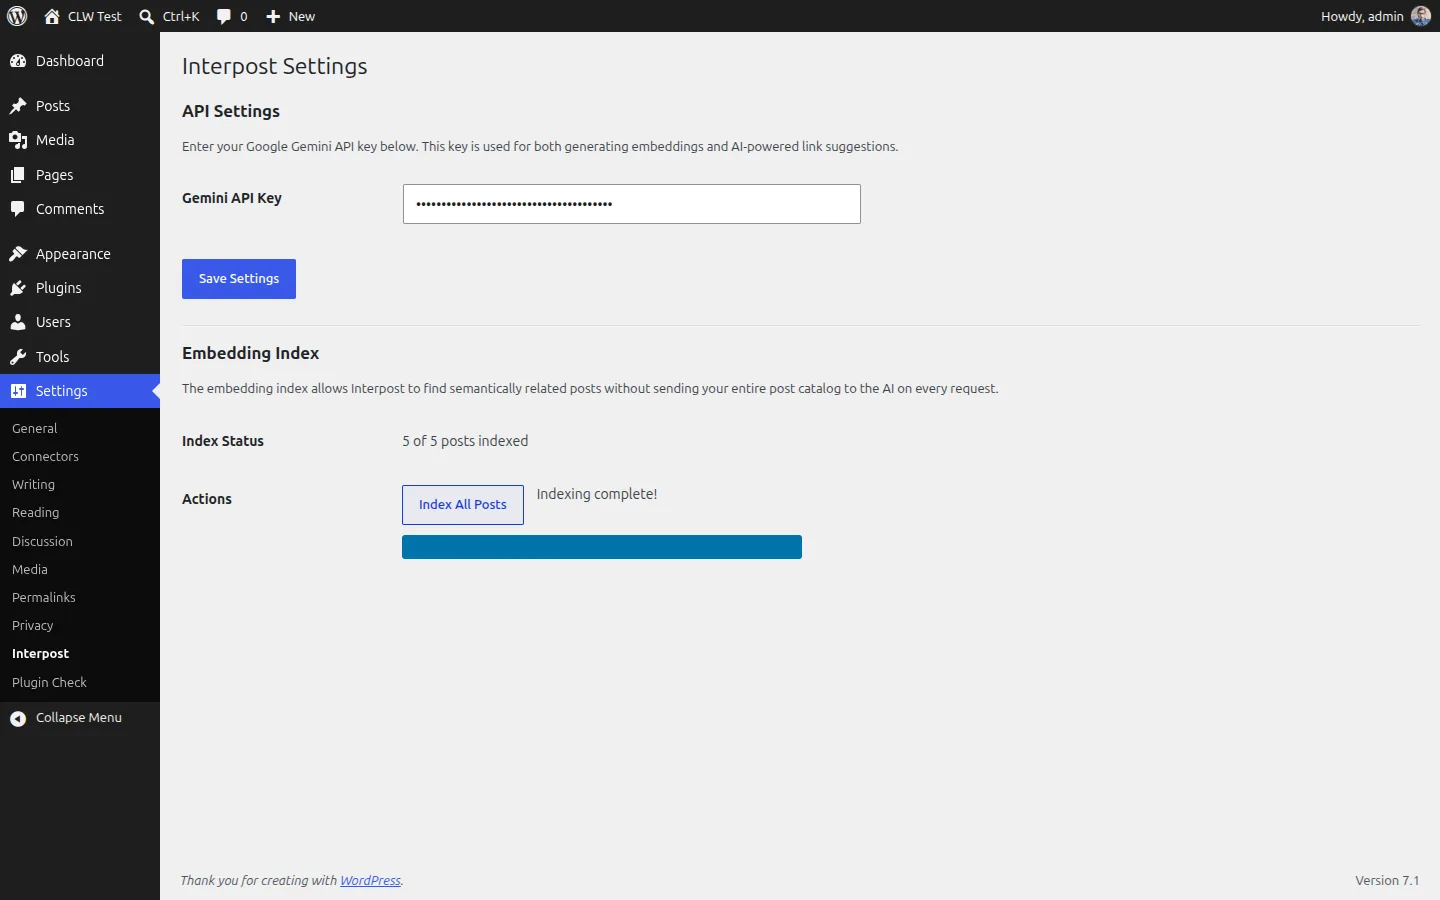Viewport: 1440px width, 900px height.
Task: Click the Embedding Index heading
Action: [x=250, y=353]
